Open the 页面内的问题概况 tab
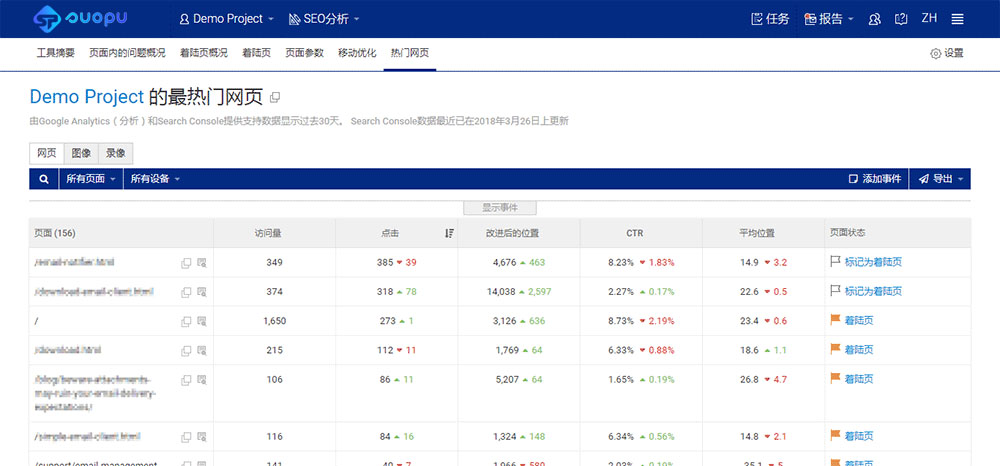1000x466 pixels. pyautogui.click(x=127, y=54)
